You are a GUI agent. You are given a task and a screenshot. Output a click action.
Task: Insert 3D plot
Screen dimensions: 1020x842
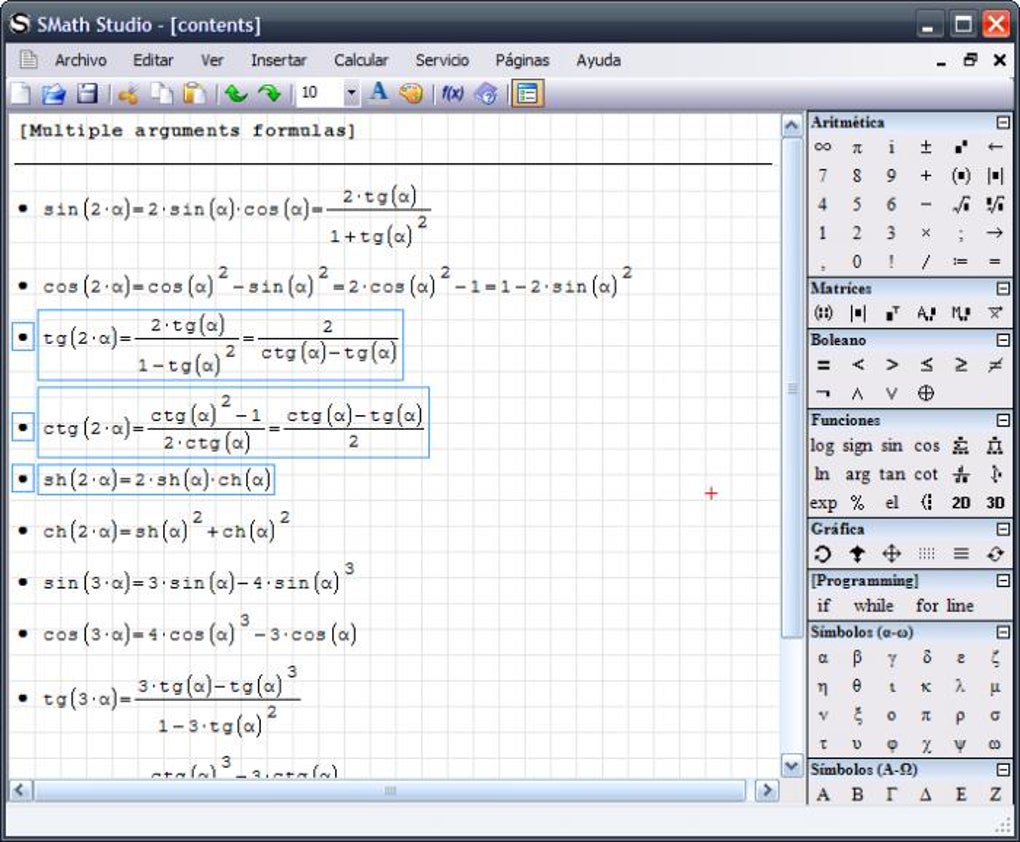coord(995,503)
